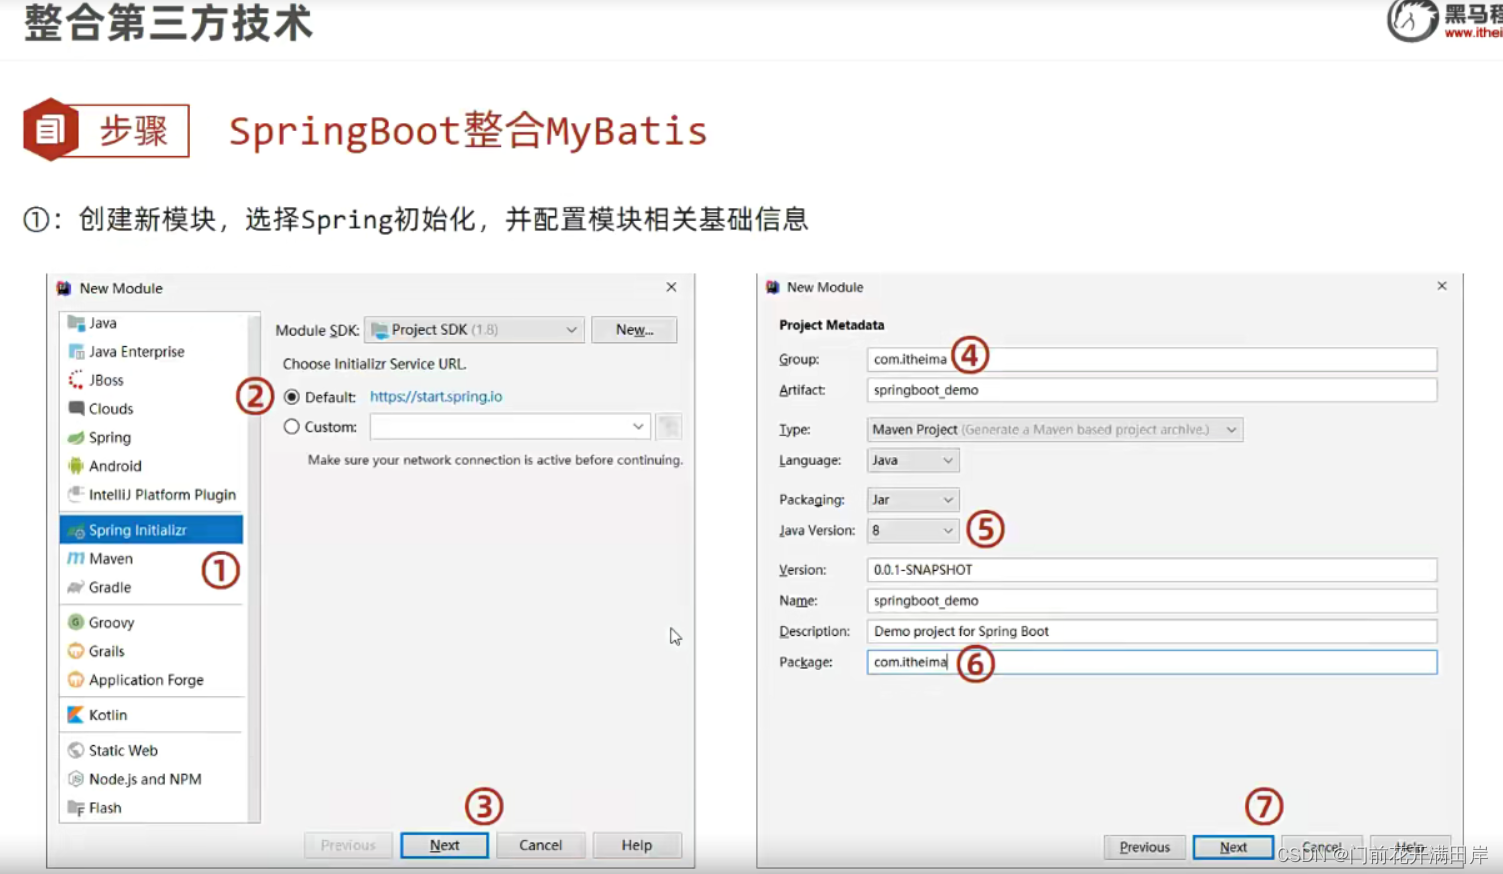Screen dimensions: 1503x874
Task: Click New... SDK button
Action: click(634, 330)
